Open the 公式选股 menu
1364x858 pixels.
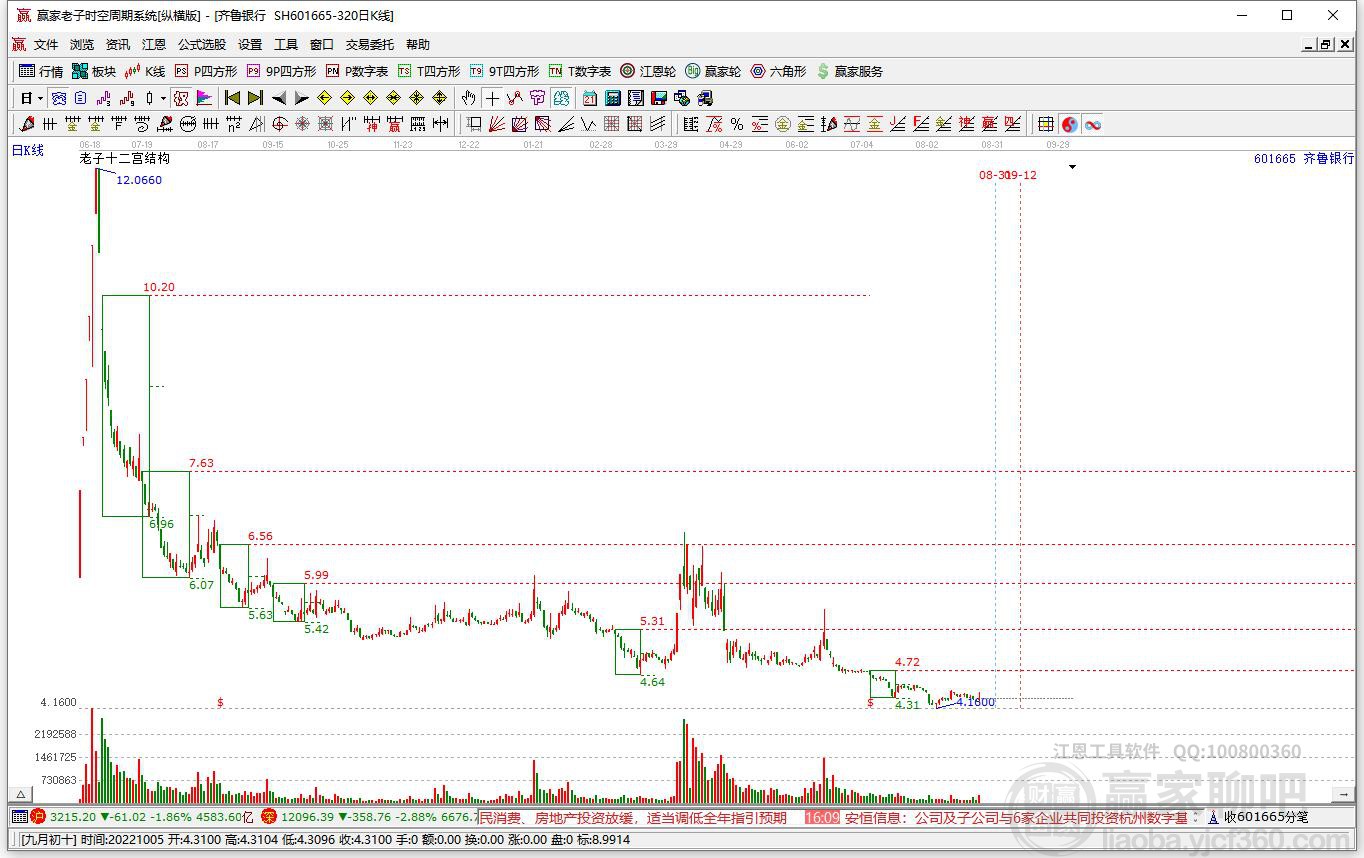coord(202,45)
